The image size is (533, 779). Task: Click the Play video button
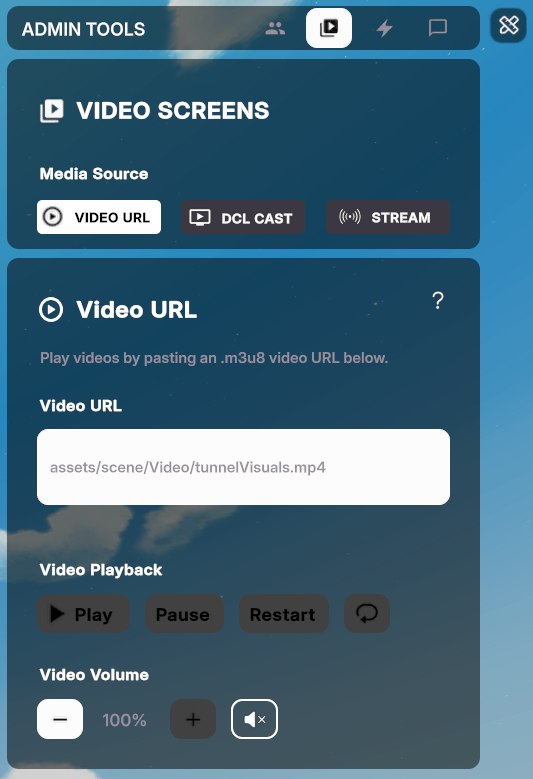click(83, 614)
